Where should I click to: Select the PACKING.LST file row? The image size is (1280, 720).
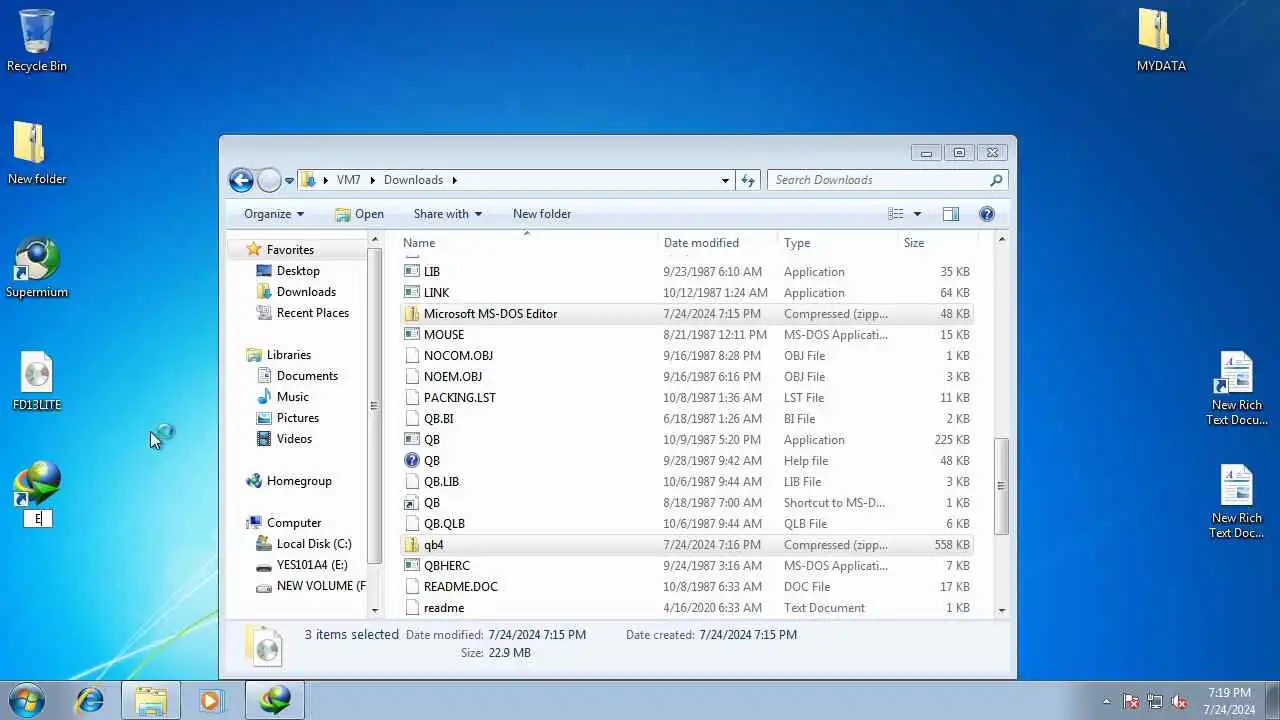click(687, 398)
